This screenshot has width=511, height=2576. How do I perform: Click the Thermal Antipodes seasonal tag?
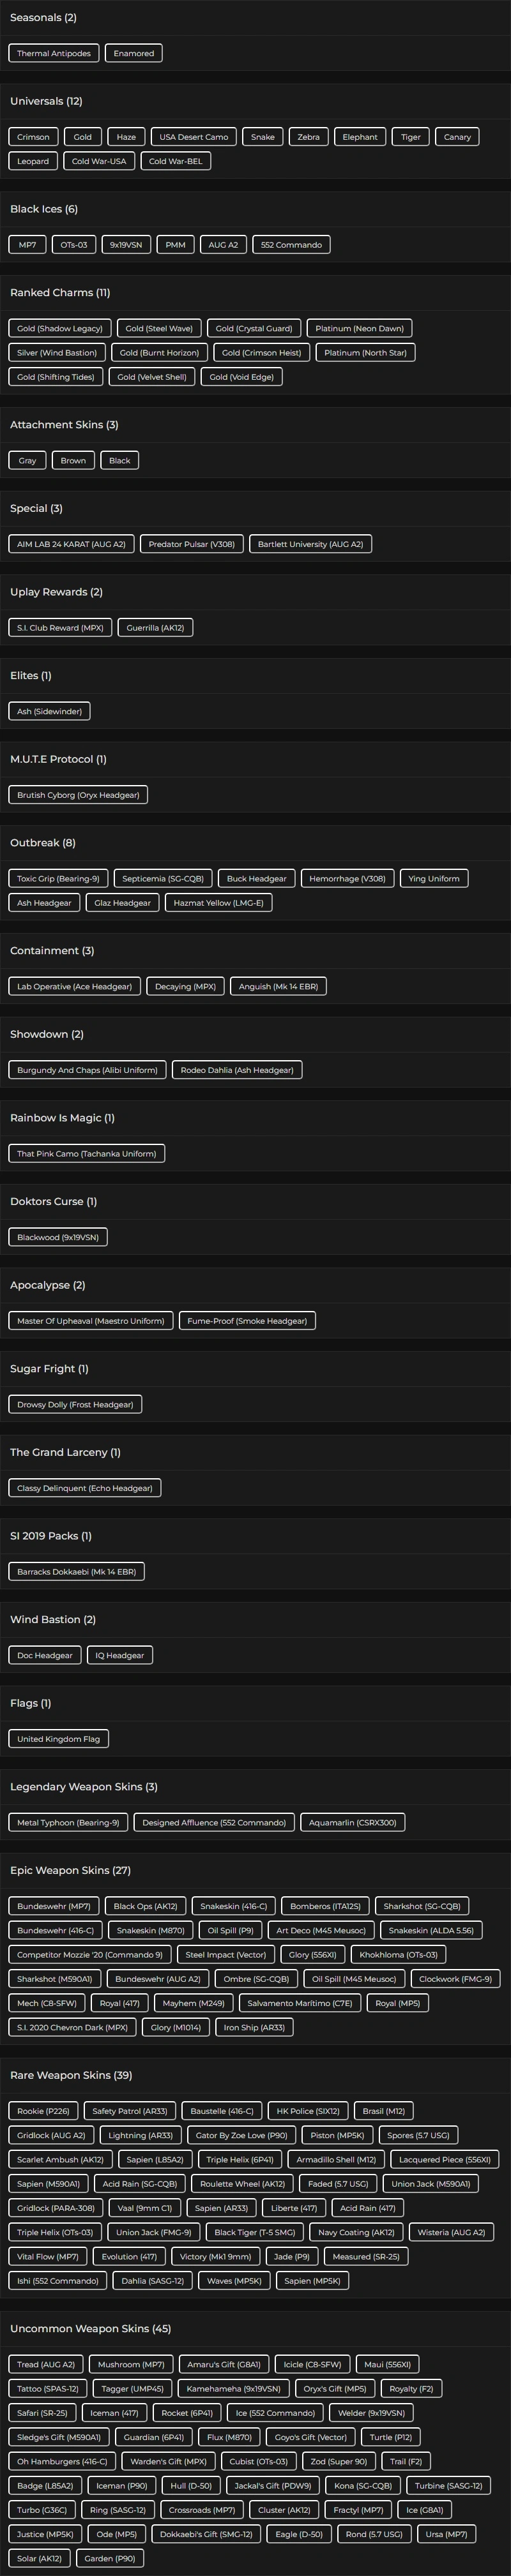pyautogui.click(x=54, y=53)
